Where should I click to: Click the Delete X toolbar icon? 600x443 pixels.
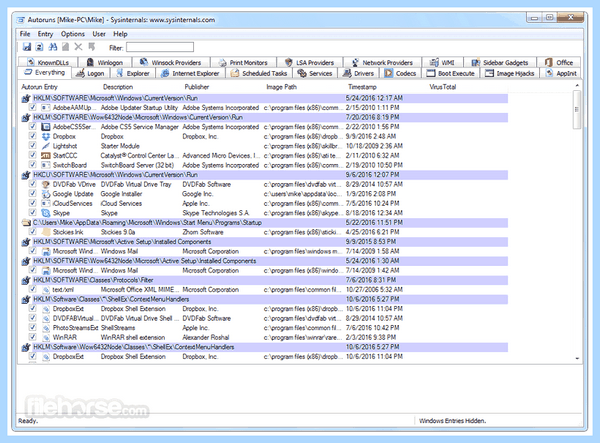[78, 47]
